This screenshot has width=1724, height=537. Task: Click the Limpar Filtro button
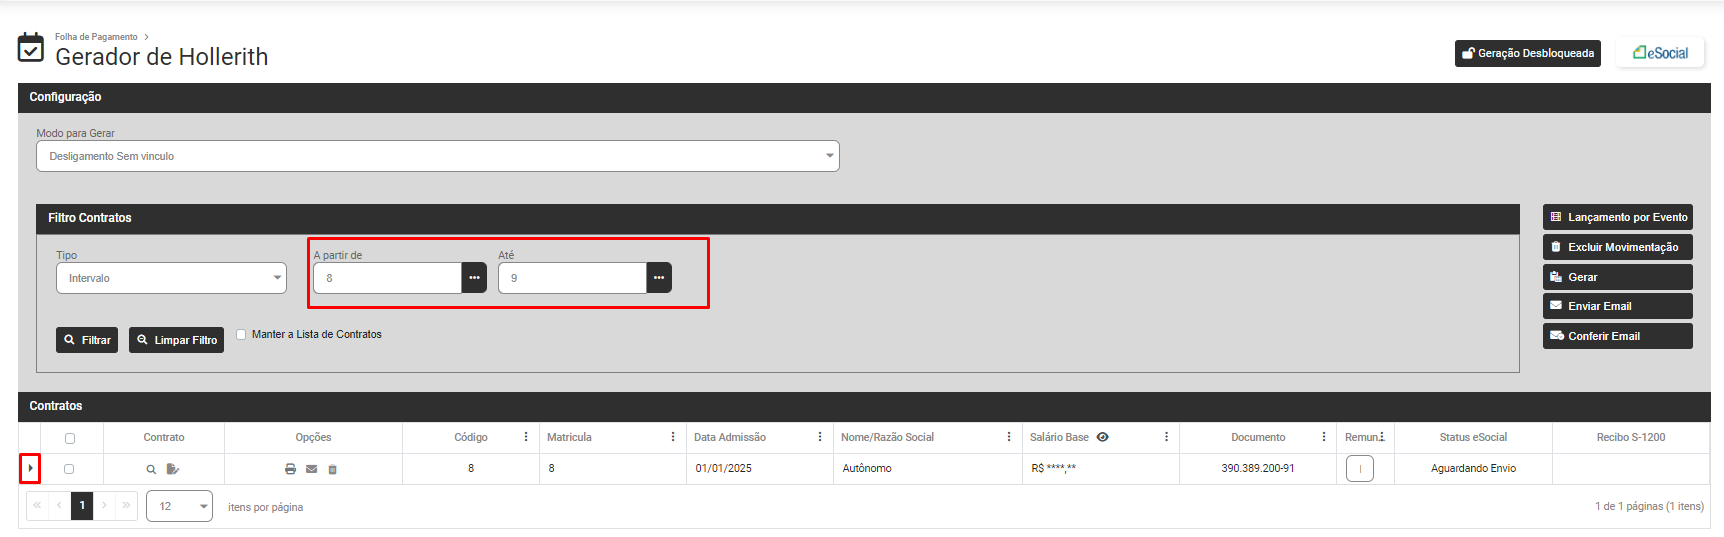[176, 340]
